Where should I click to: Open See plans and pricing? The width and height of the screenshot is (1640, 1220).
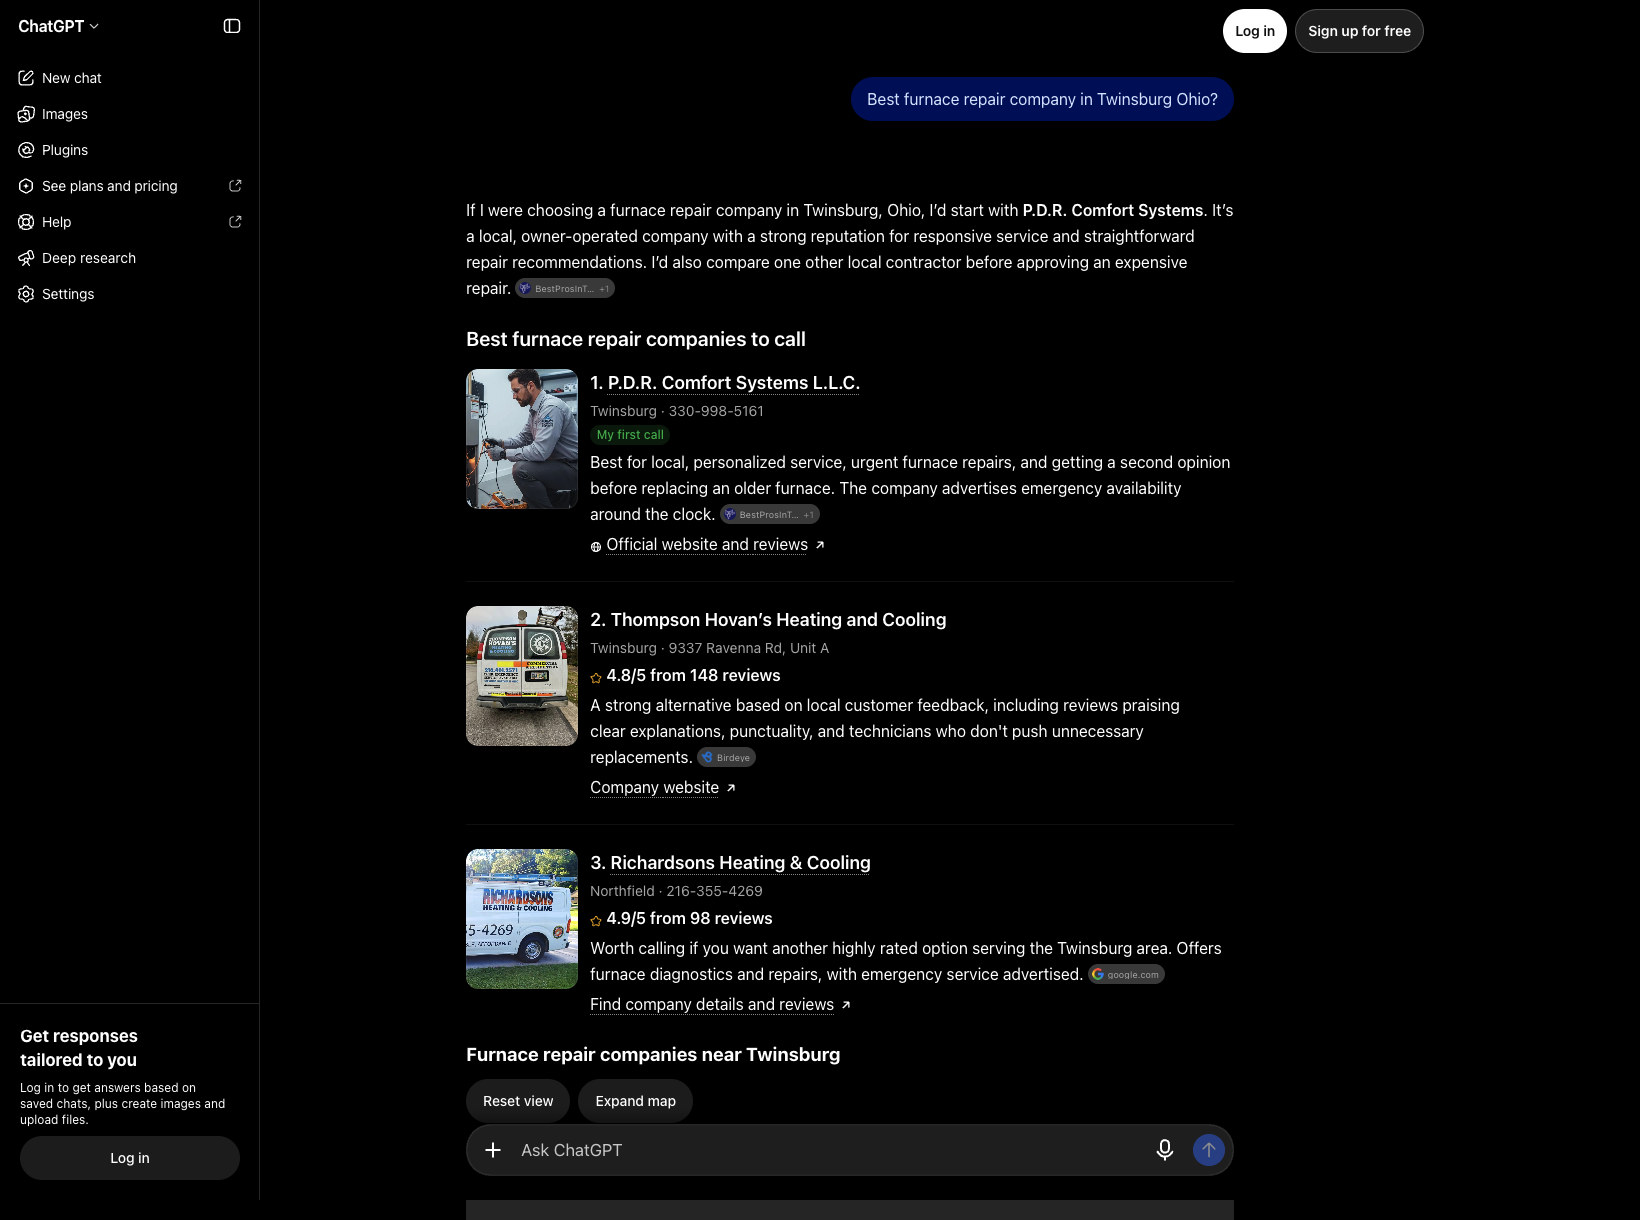[x=130, y=186]
